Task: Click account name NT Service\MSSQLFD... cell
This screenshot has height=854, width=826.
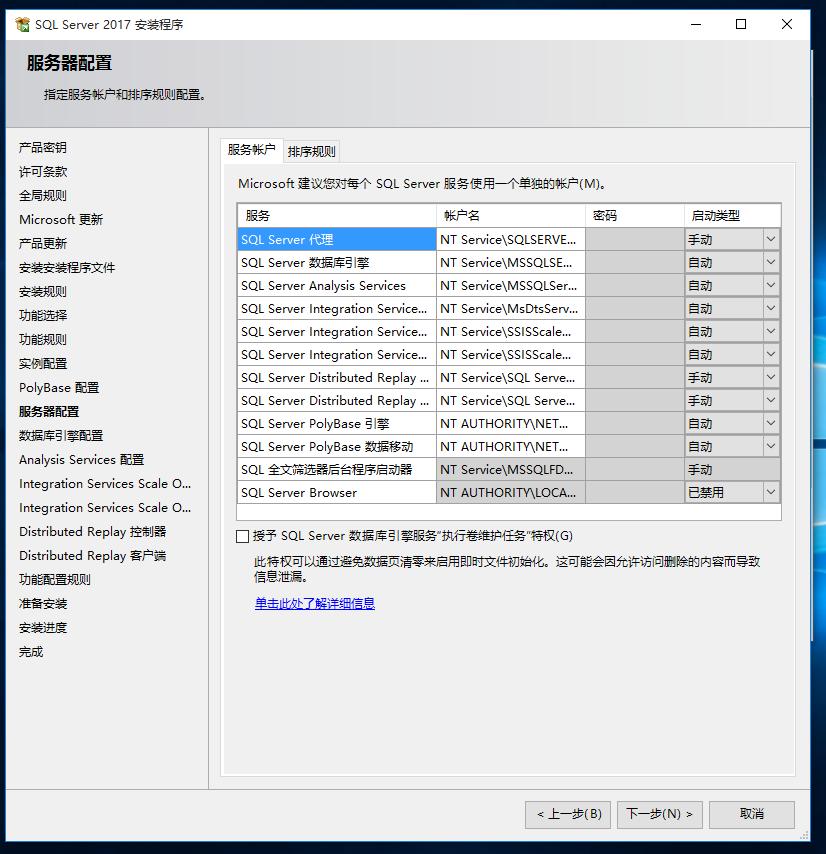Action: (511, 469)
